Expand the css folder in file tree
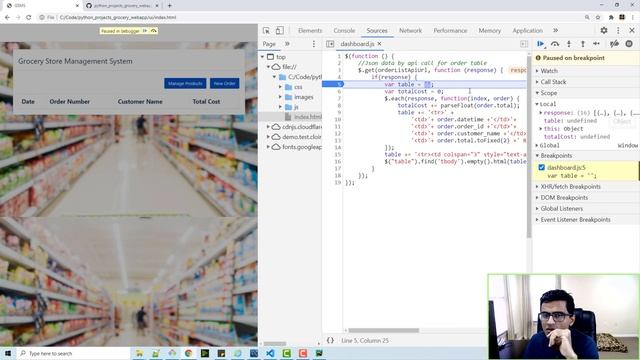Screen dimensions: 640x360 [280, 87]
